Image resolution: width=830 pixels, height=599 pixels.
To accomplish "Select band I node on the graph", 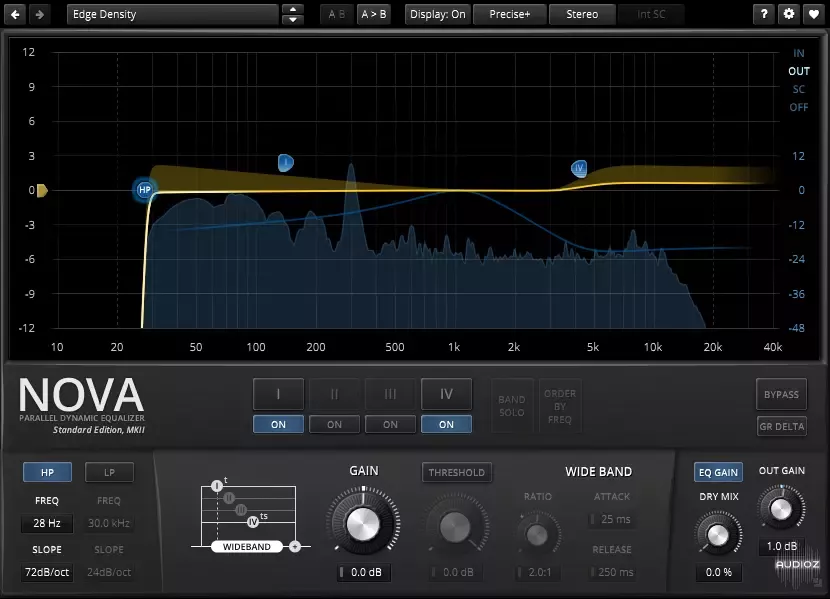I will [285, 162].
